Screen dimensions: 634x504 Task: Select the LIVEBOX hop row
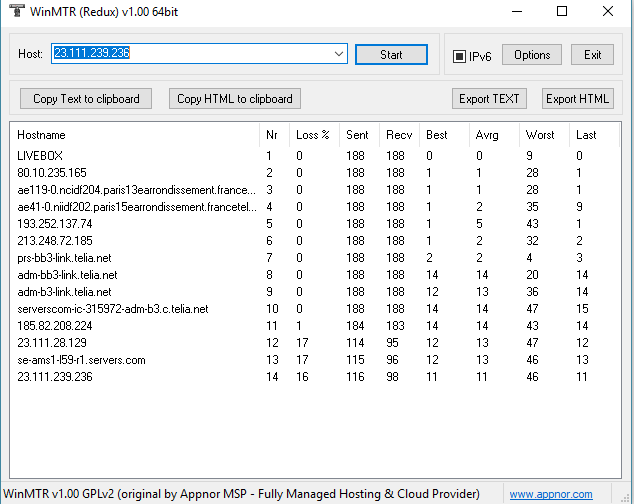[x=40, y=155]
